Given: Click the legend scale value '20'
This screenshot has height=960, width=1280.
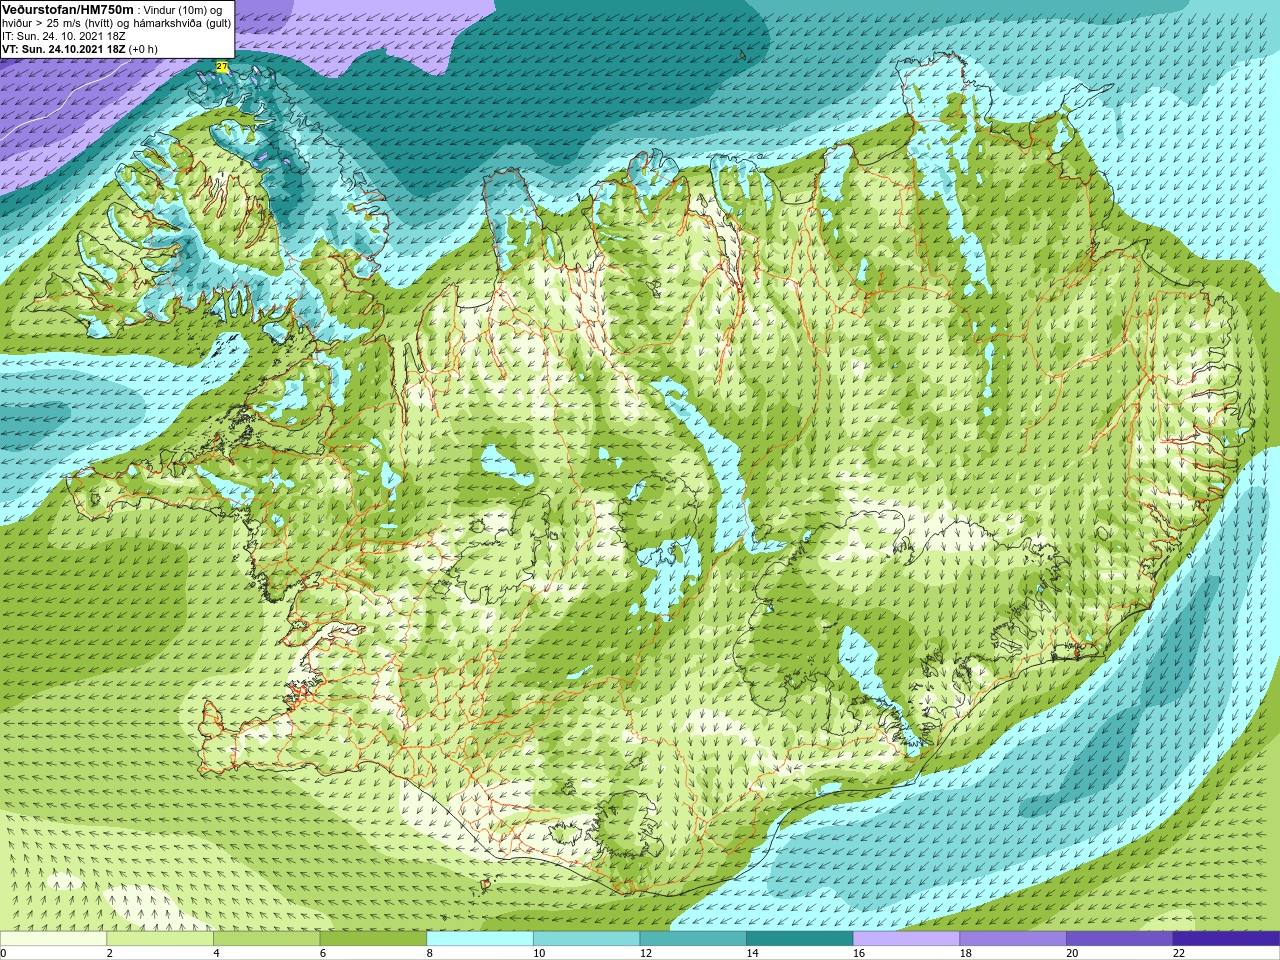Looking at the screenshot, I should [1072, 953].
